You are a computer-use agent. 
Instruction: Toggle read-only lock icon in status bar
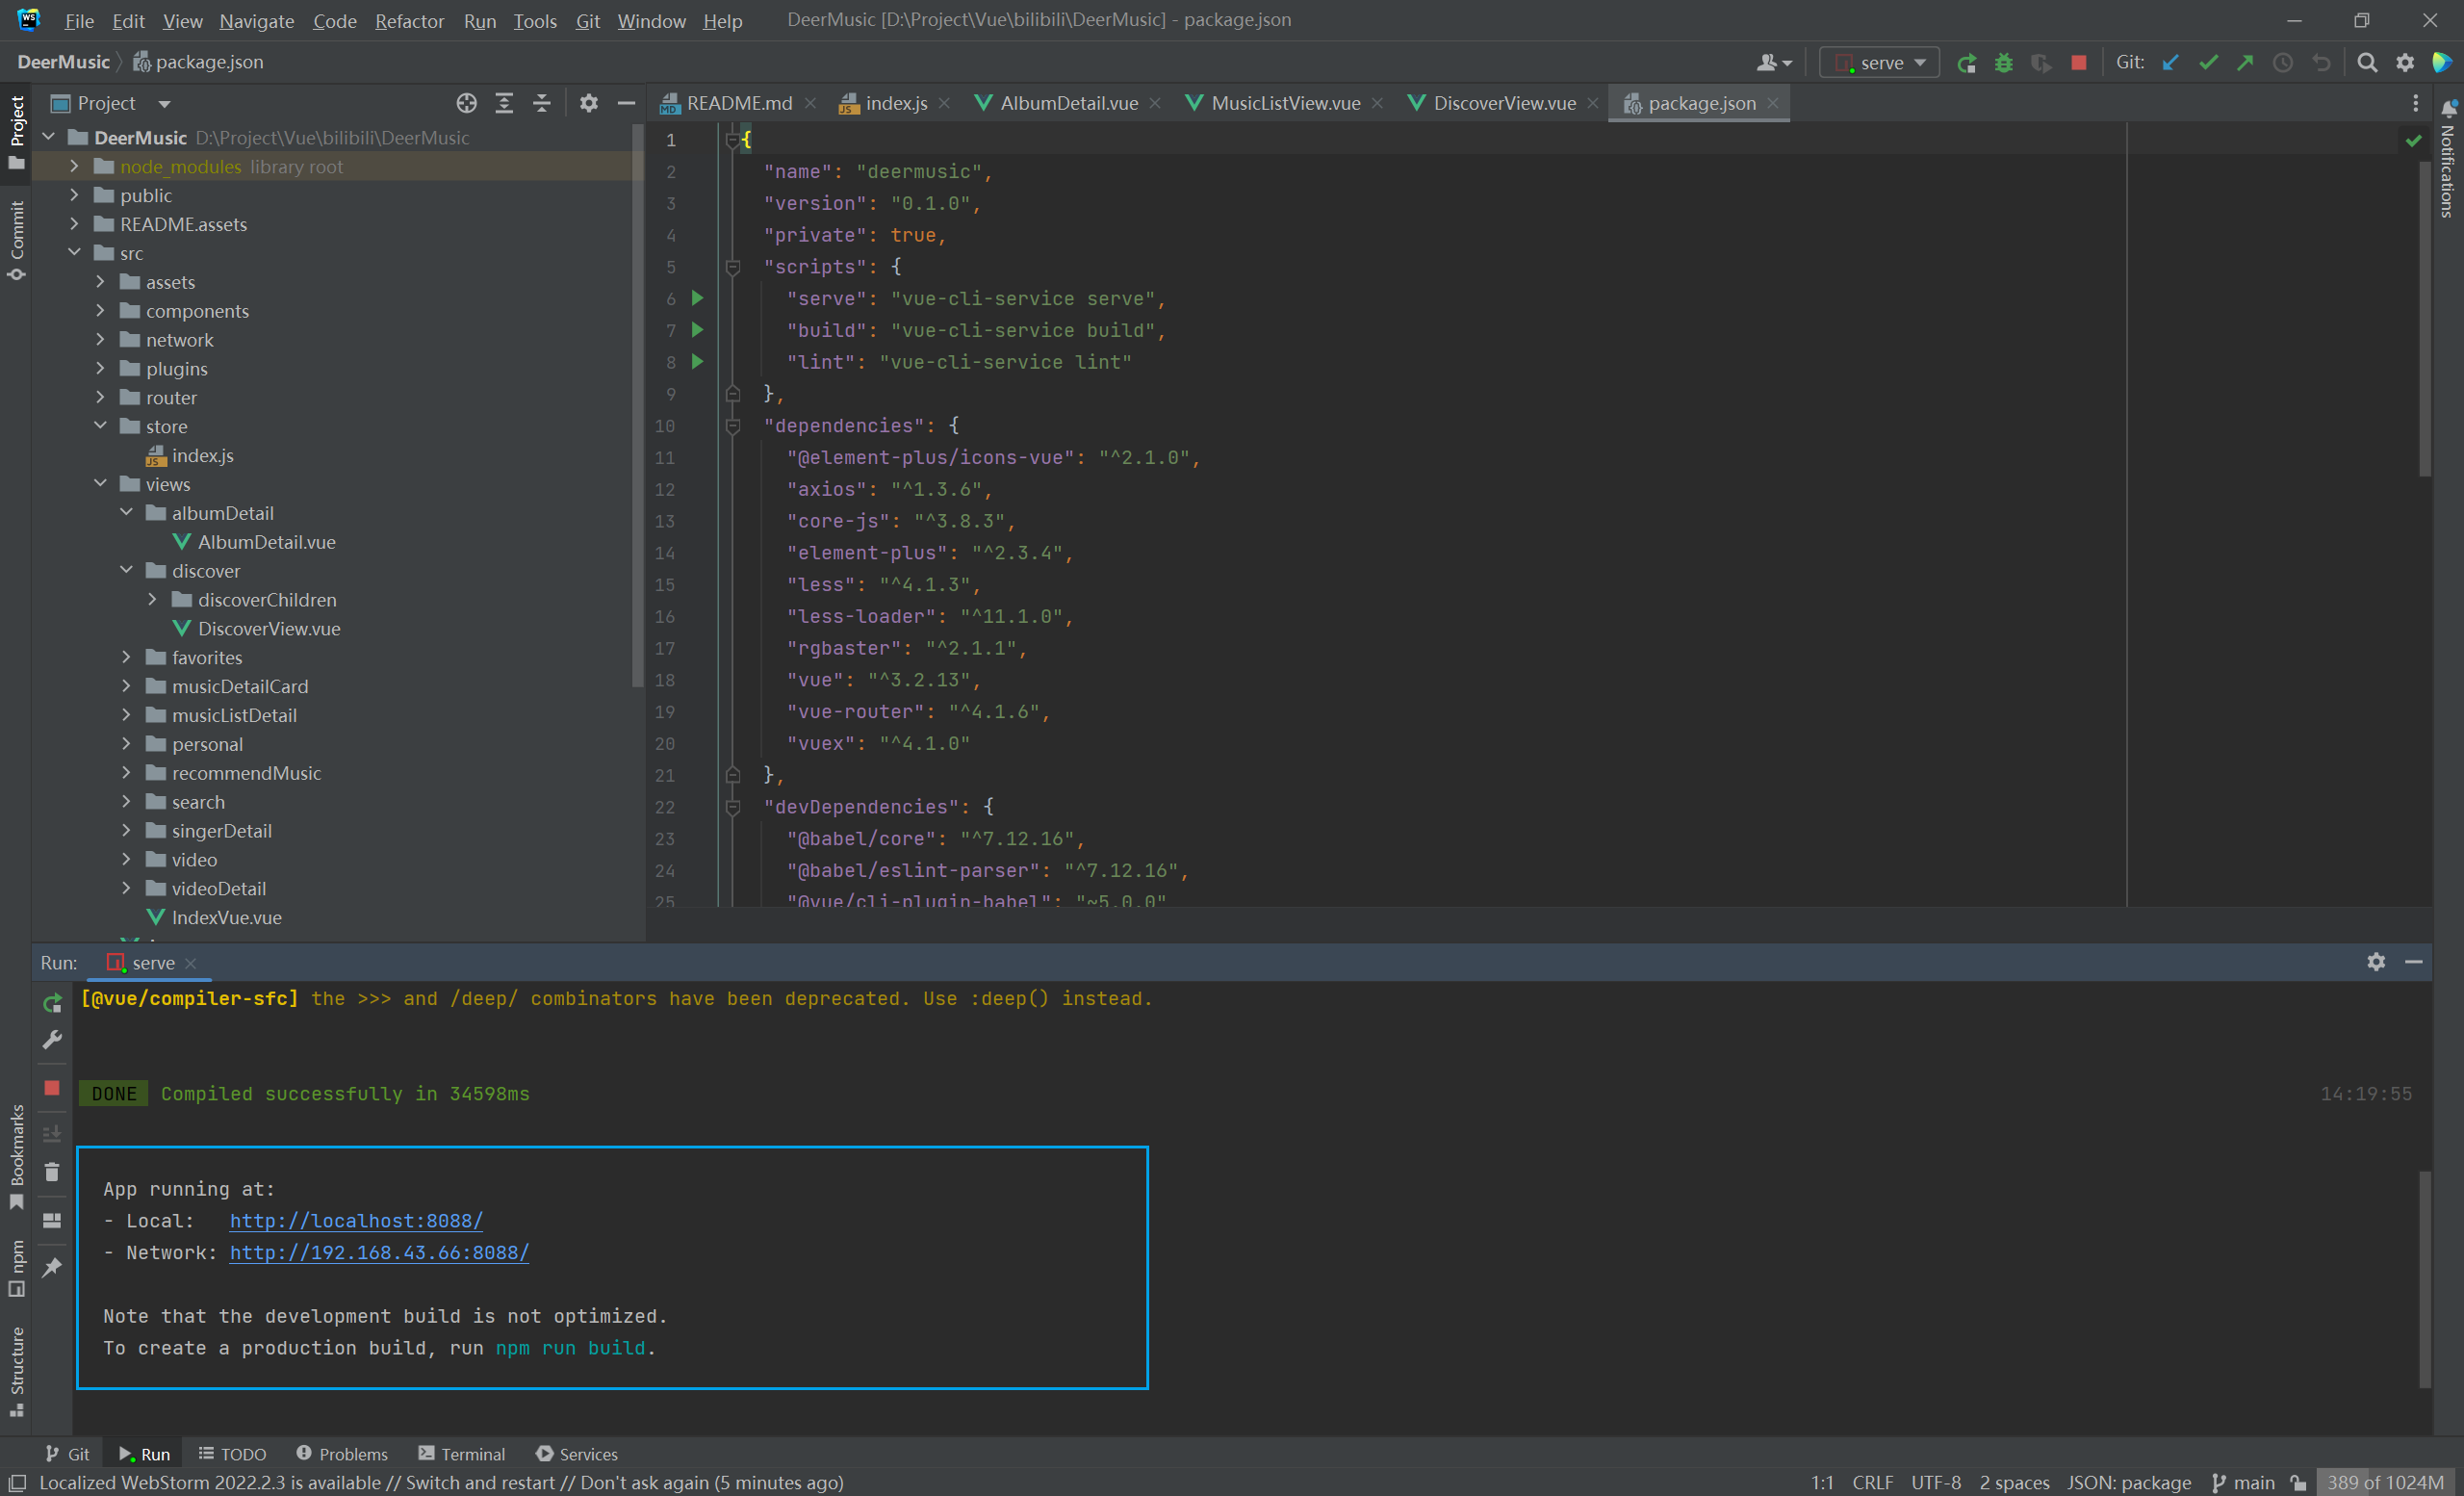2299,1483
